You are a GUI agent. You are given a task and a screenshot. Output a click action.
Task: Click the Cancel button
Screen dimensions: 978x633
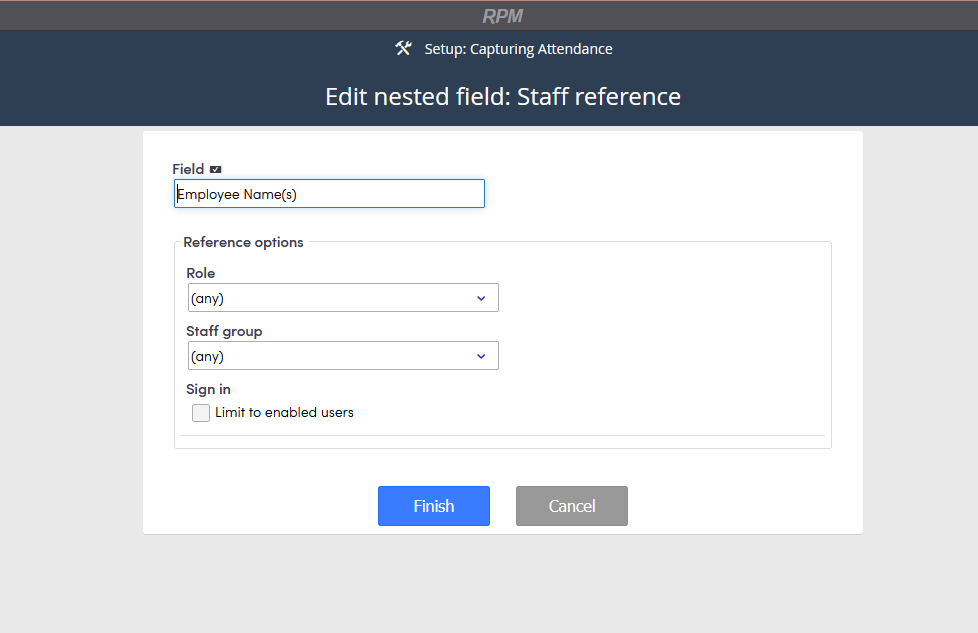[x=571, y=506]
